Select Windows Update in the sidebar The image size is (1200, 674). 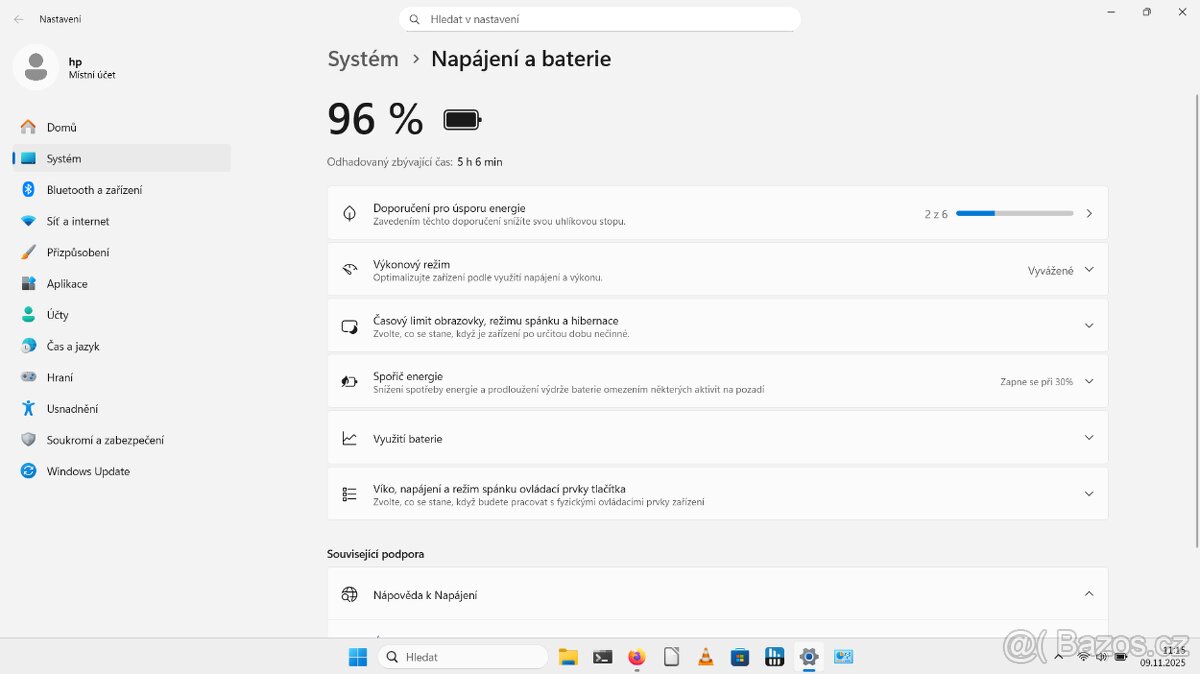(x=88, y=471)
